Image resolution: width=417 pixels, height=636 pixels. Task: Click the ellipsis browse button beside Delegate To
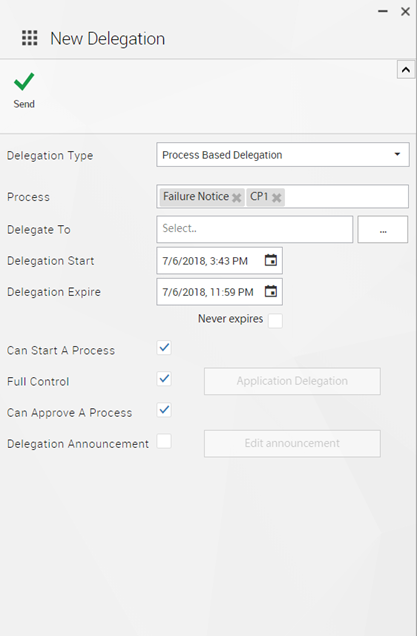[383, 229]
